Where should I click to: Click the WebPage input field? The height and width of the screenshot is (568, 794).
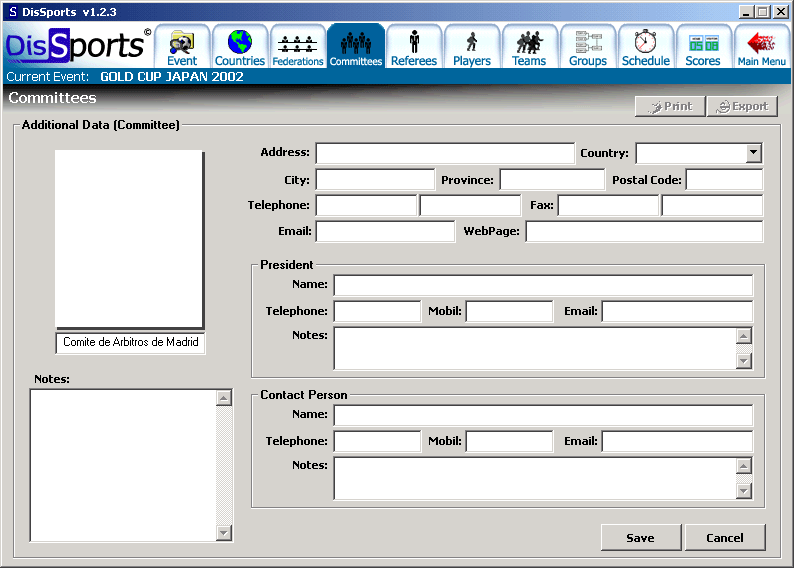[644, 231]
